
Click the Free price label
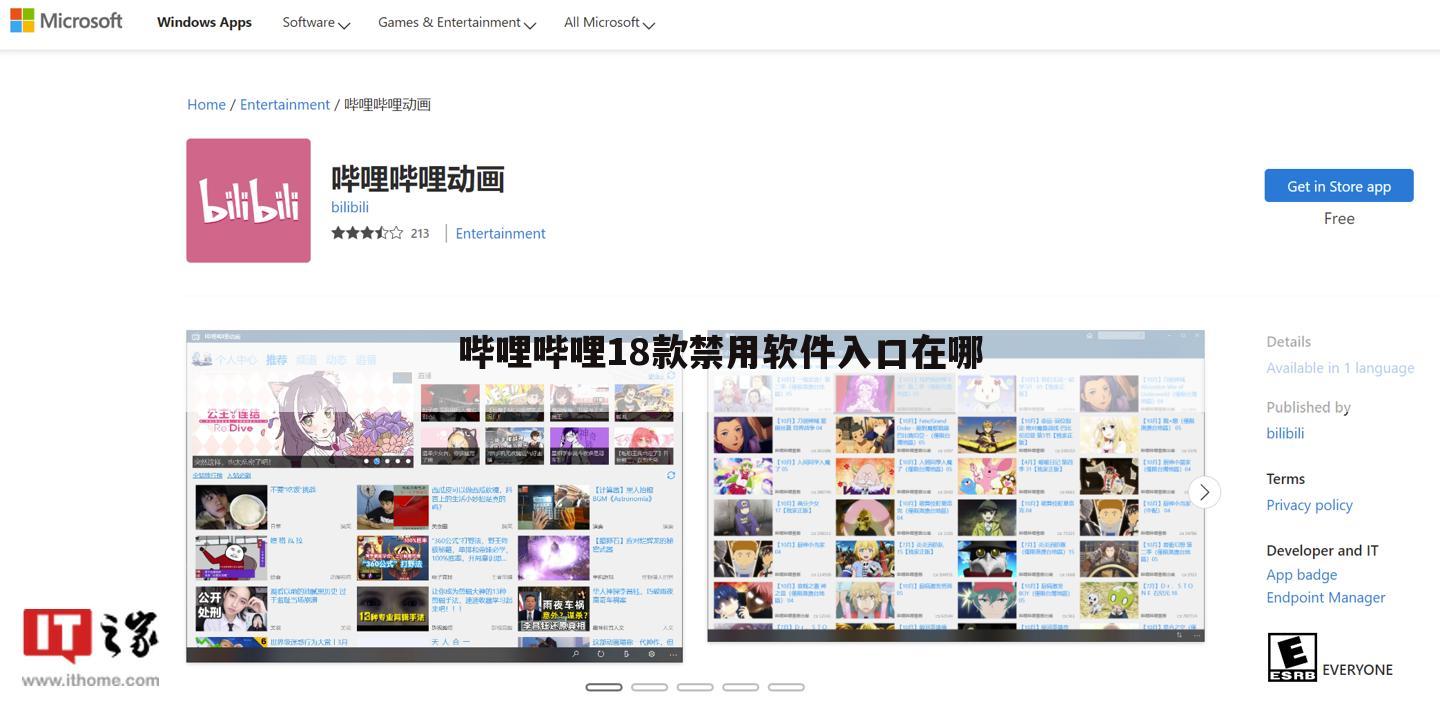tap(1339, 218)
